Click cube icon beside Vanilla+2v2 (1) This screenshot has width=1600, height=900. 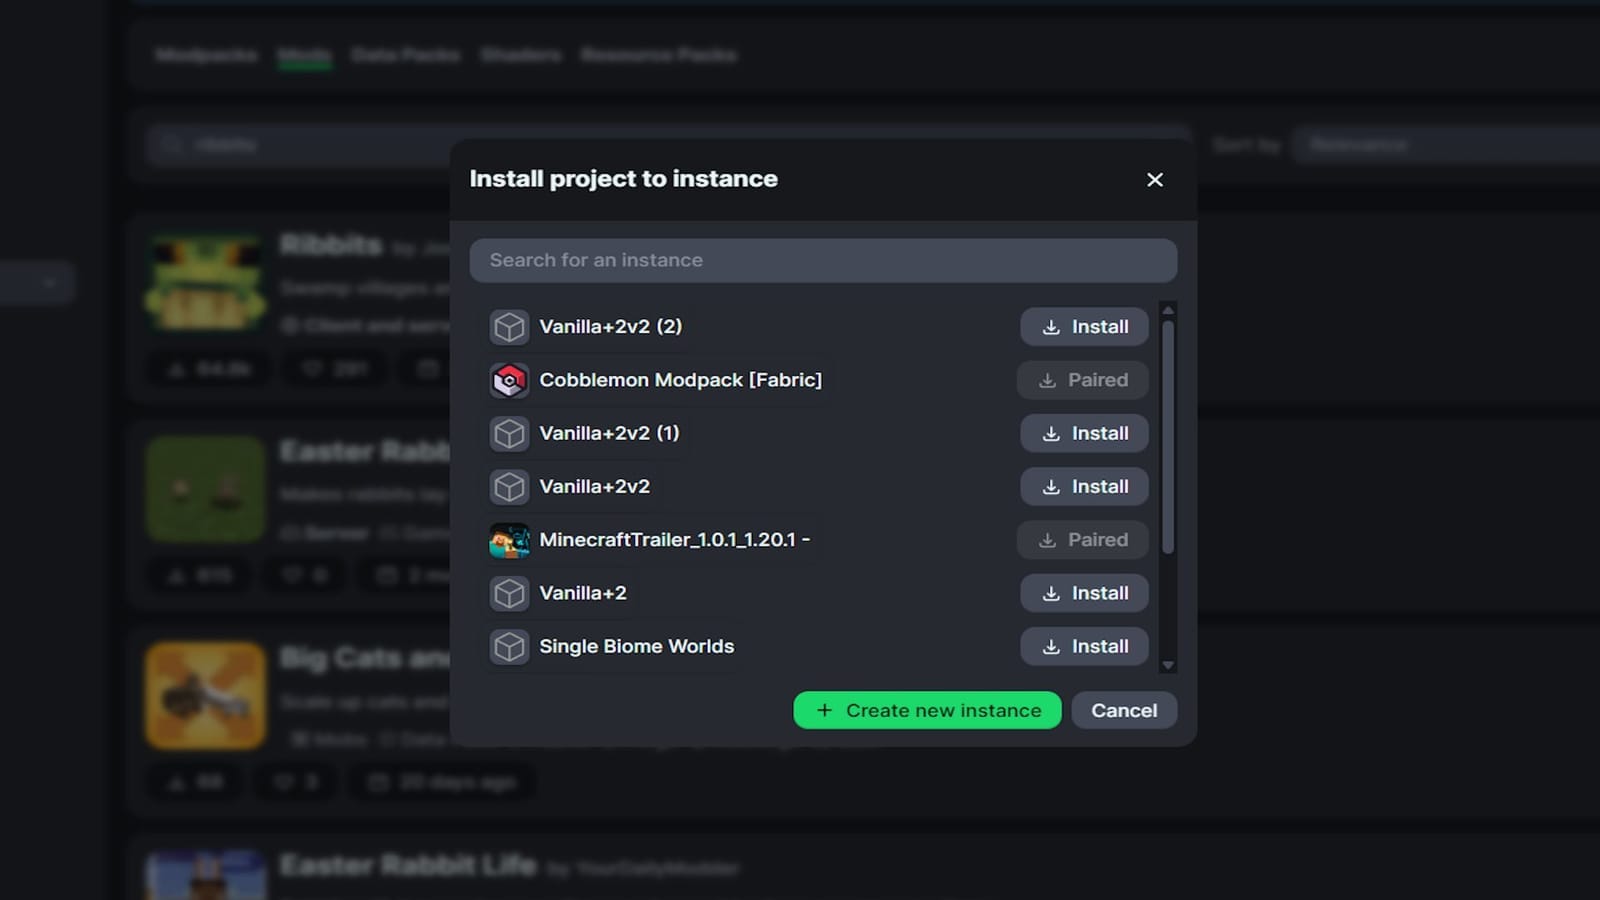[x=509, y=434]
